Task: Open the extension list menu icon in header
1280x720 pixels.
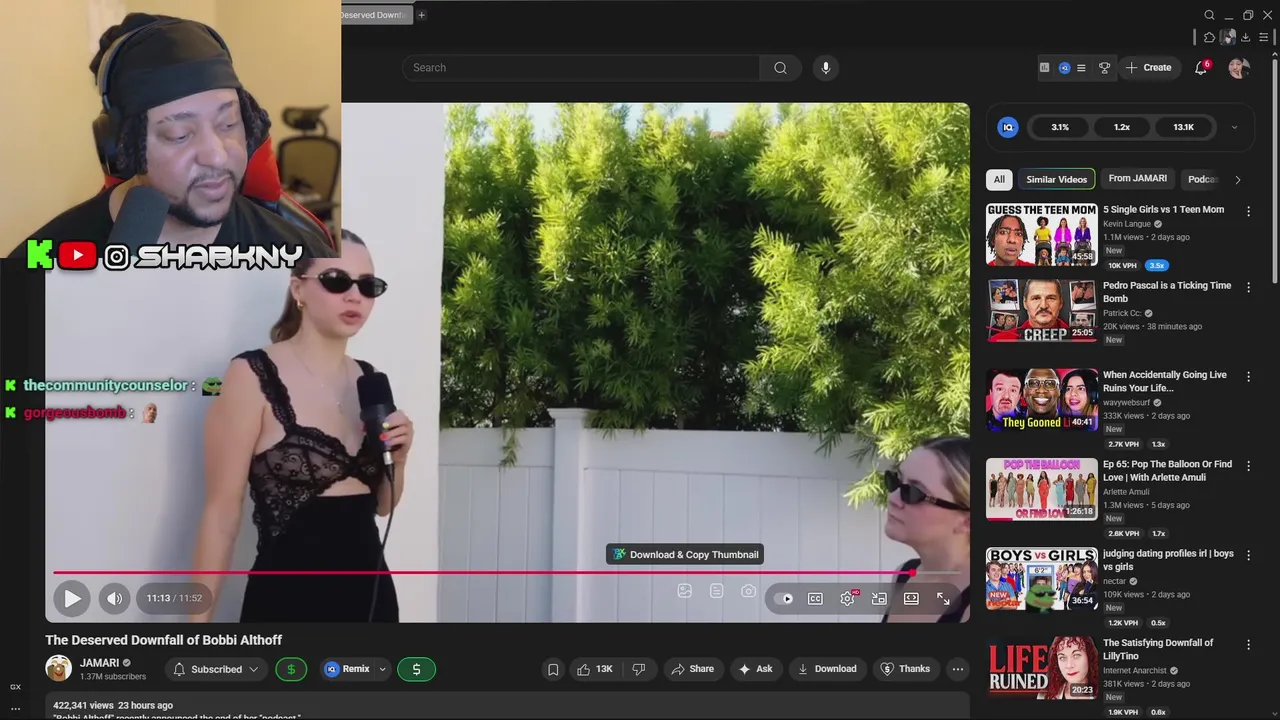Action: 1081,68
